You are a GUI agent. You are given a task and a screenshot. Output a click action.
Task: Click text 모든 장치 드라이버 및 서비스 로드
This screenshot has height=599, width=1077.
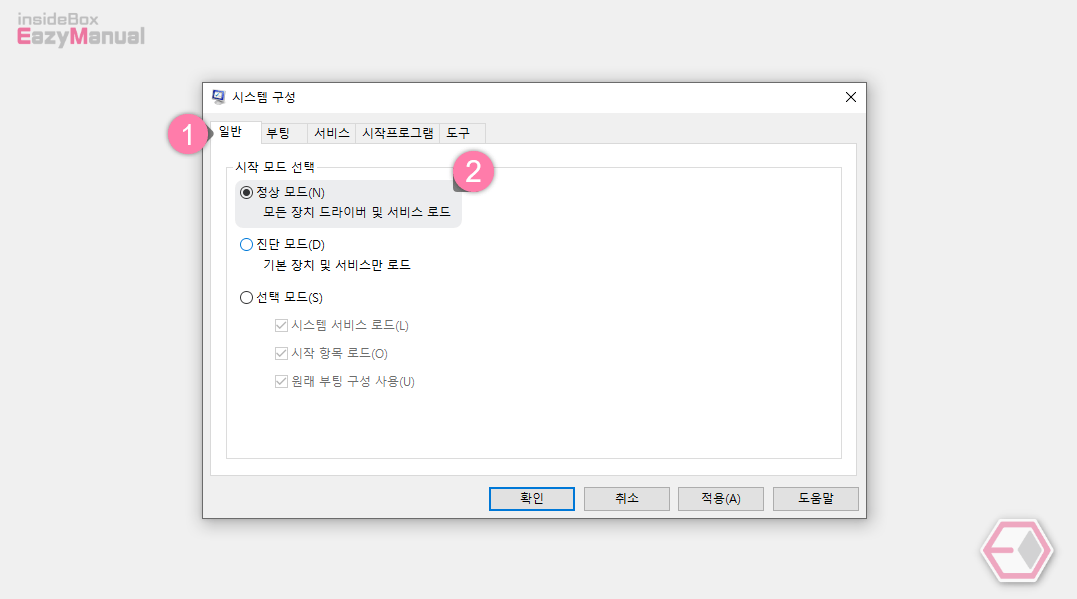coord(356,212)
